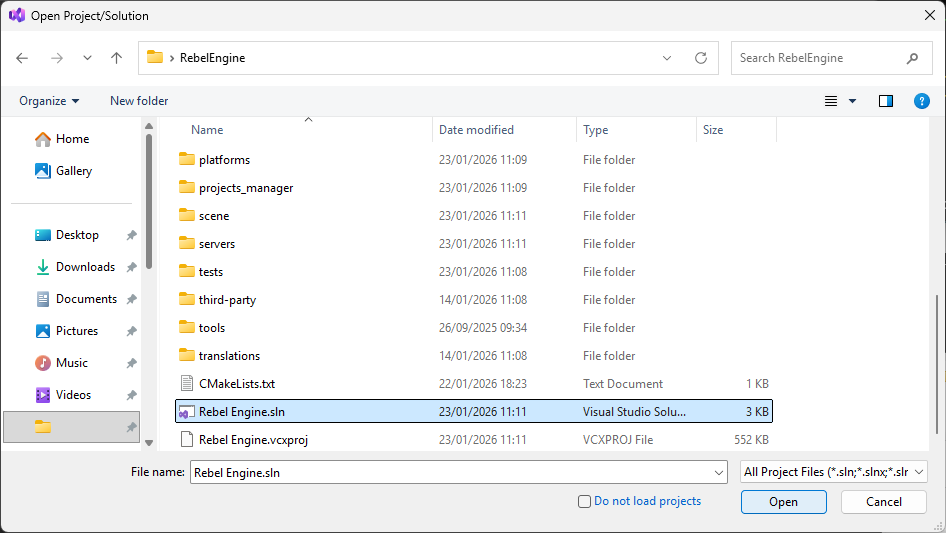Image resolution: width=946 pixels, height=533 pixels.
Task: Expand the address bar history dropdown
Action: point(667,58)
